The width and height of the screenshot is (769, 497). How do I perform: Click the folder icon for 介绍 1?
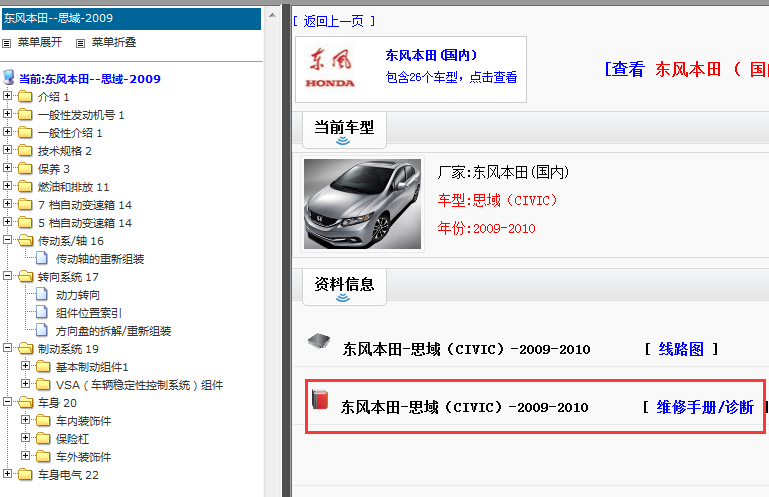tap(25, 97)
